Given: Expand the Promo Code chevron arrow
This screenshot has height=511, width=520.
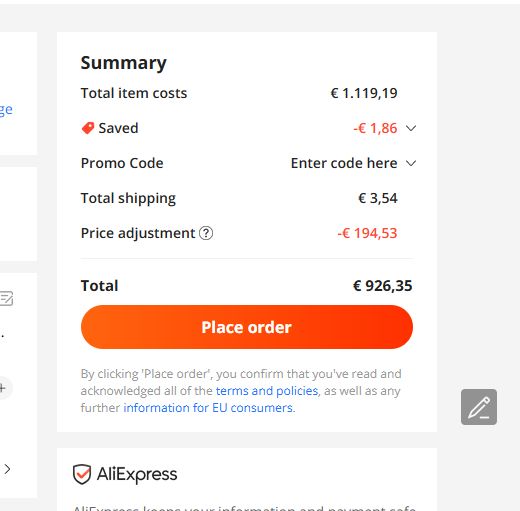Looking at the screenshot, I should [411, 163].
